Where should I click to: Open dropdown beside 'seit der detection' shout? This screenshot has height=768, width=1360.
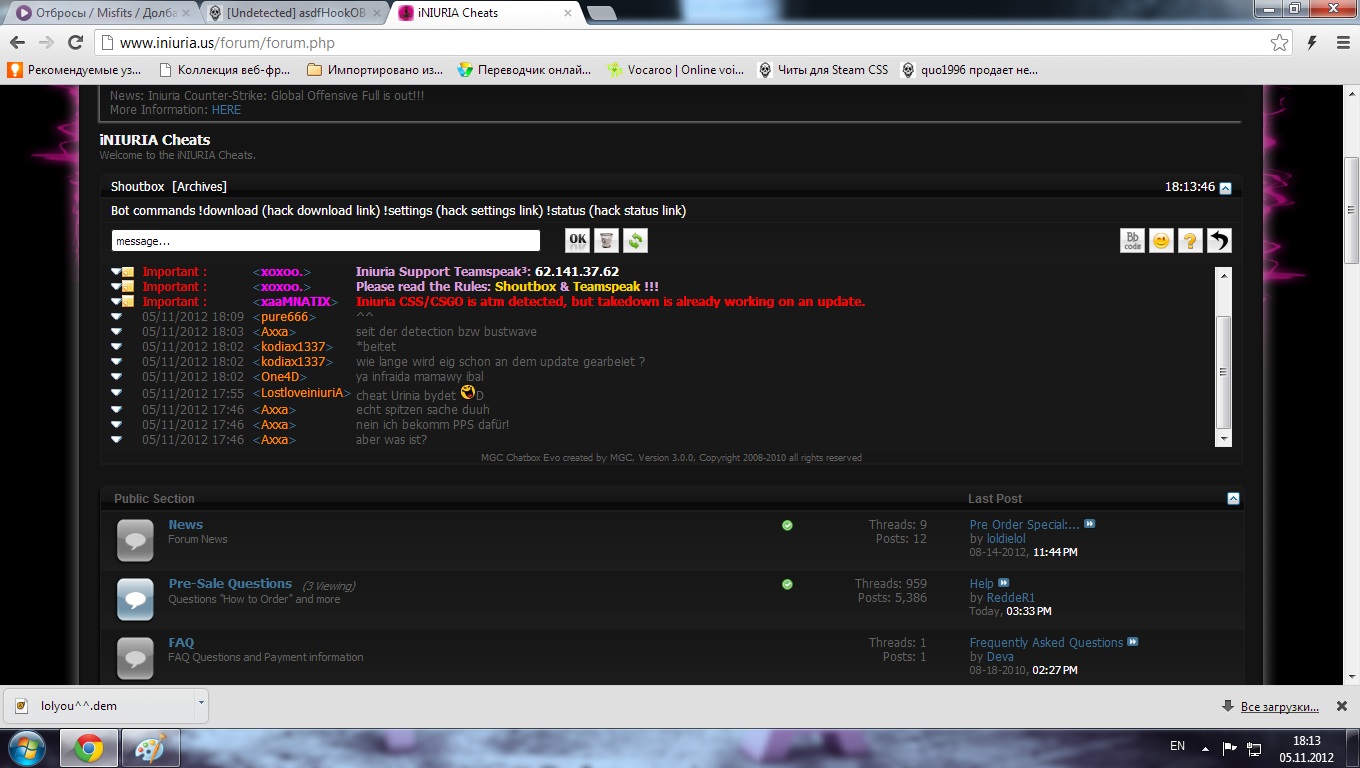(116, 332)
